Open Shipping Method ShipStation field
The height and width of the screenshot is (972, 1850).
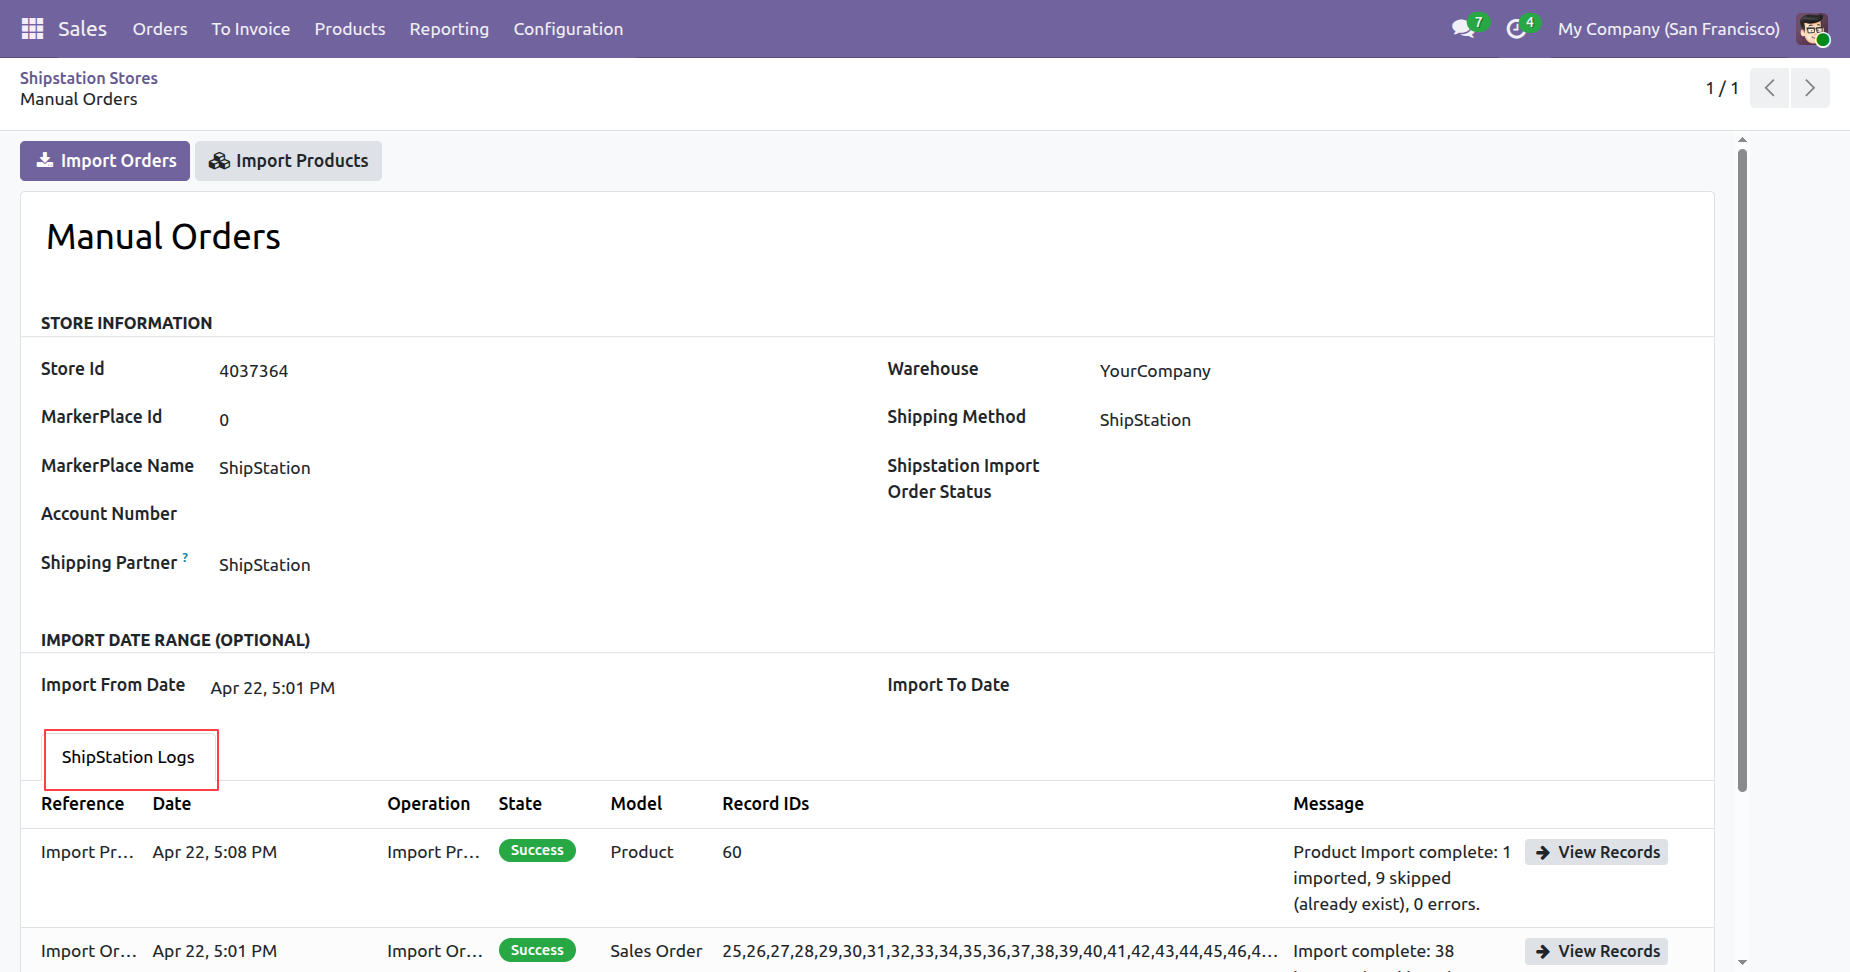(1145, 420)
